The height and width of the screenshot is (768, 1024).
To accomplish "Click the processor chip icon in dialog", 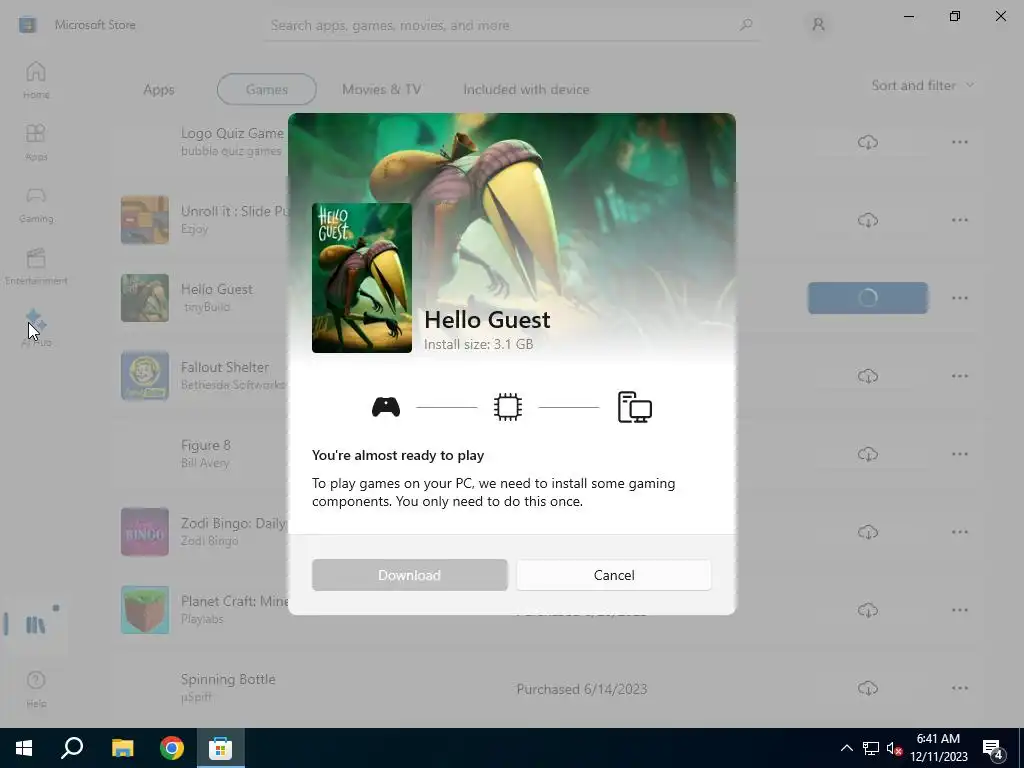I will [x=507, y=407].
